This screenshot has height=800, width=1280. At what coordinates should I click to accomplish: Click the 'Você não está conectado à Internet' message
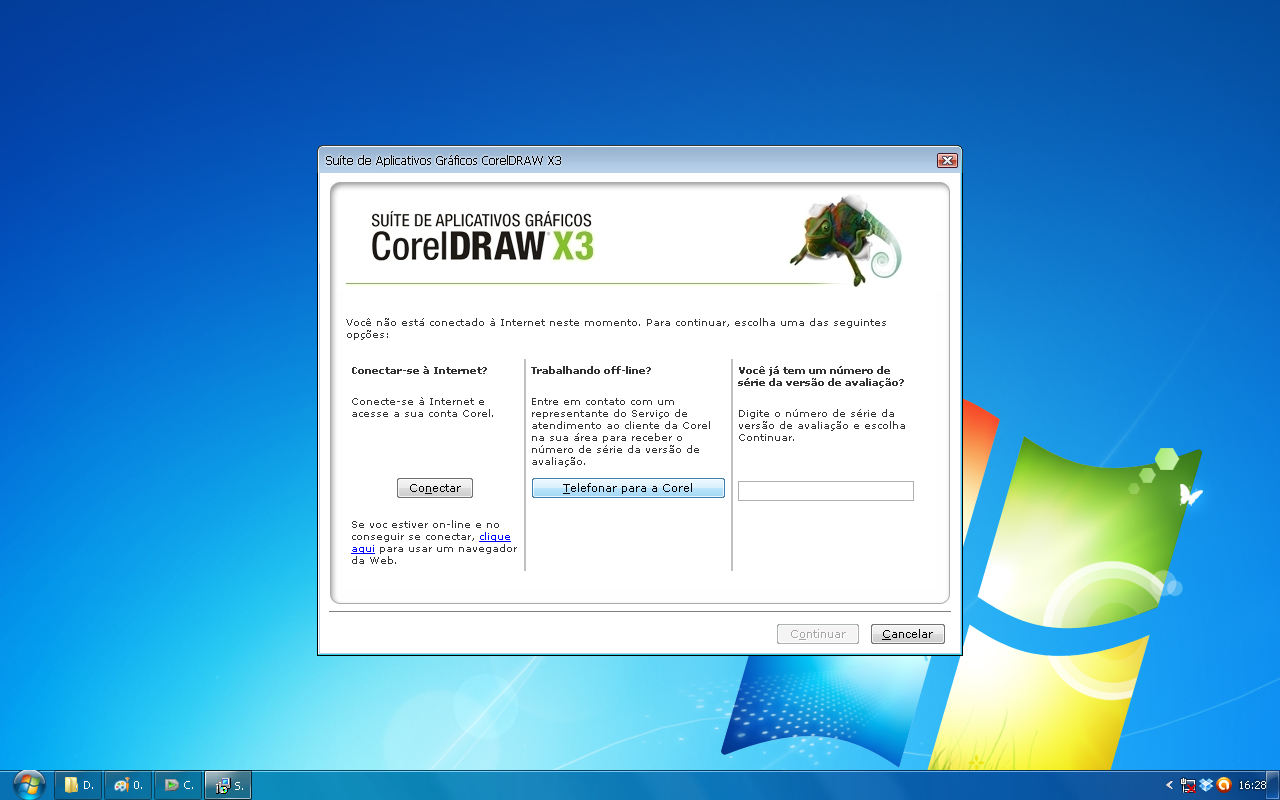[616, 328]
